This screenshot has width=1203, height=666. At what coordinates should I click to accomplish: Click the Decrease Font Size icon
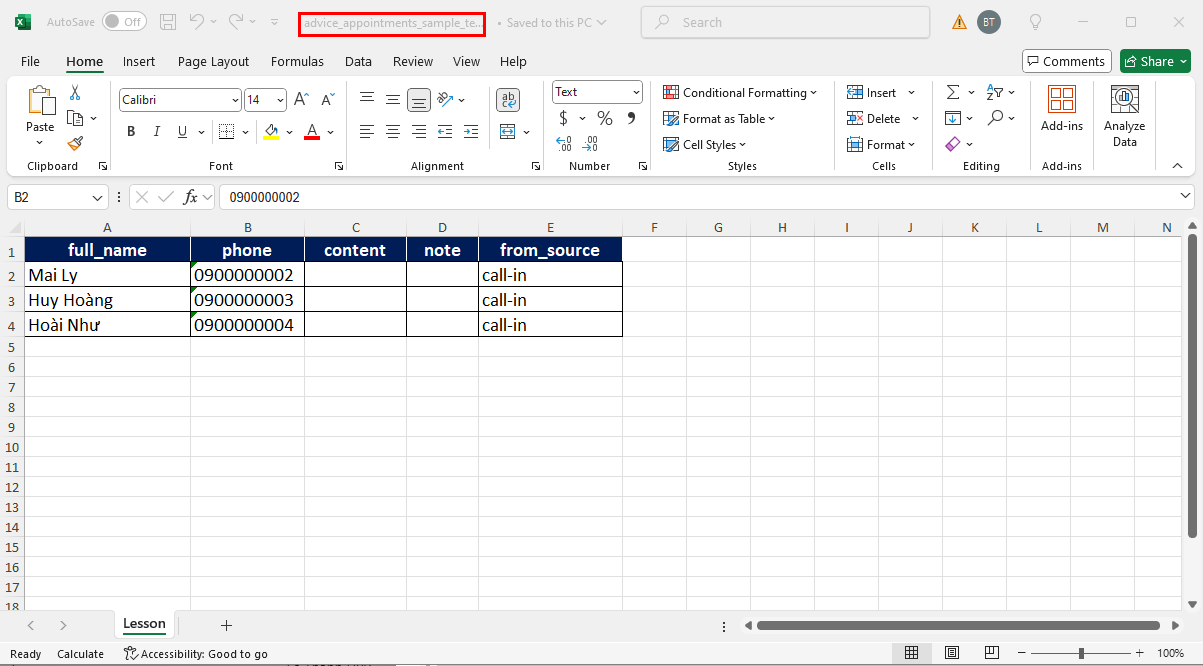click(x=327, y=99)
